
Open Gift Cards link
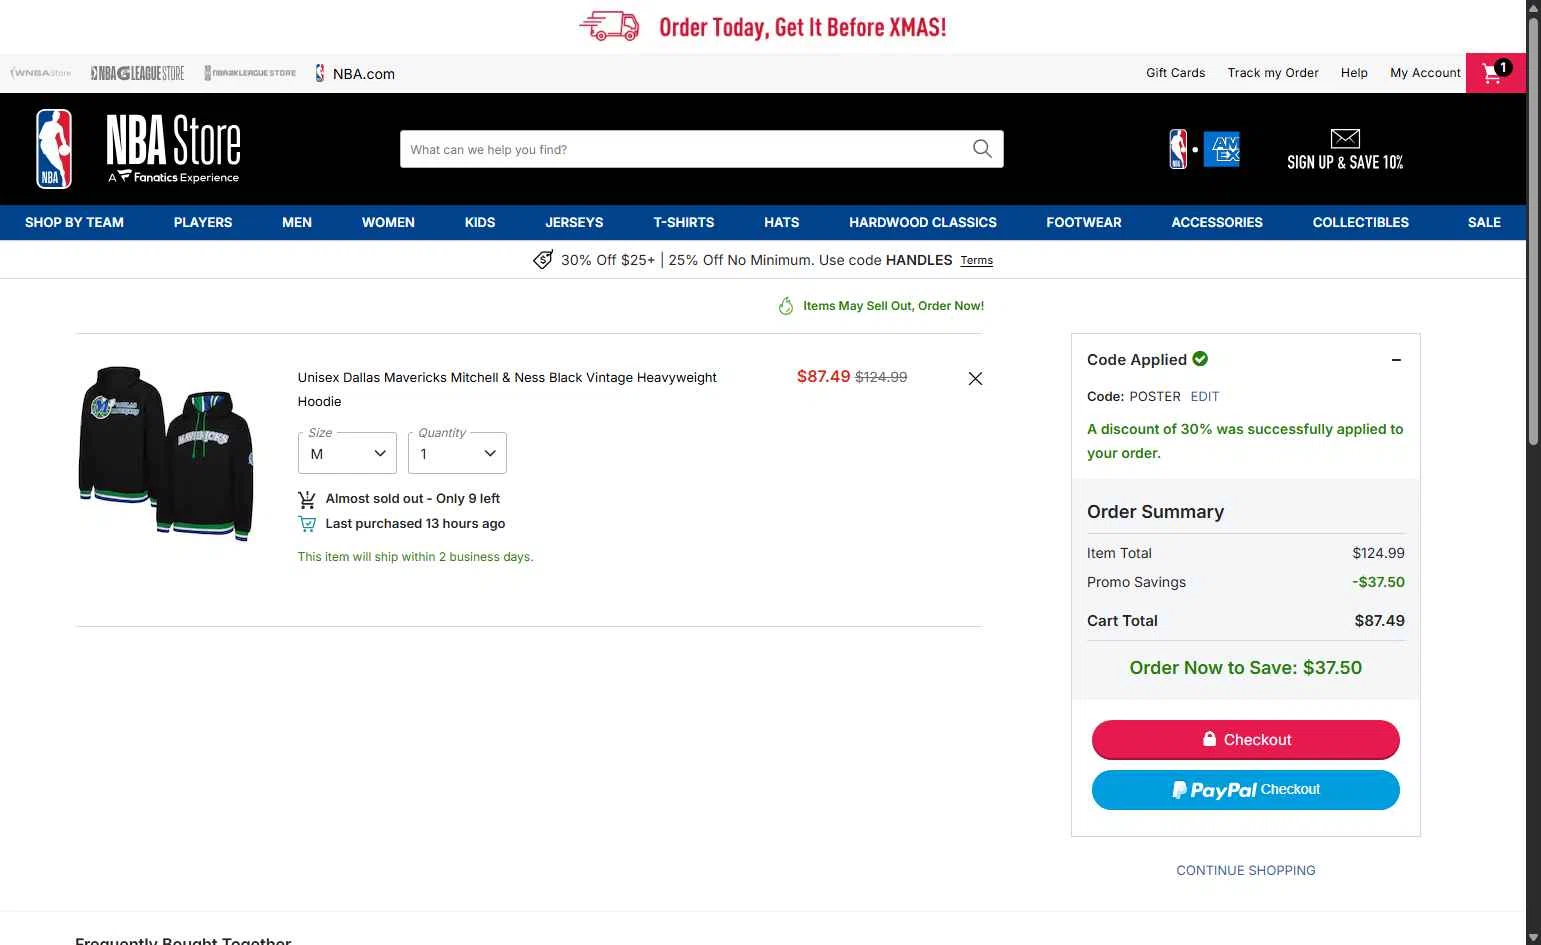click(x=1176, y=73)
